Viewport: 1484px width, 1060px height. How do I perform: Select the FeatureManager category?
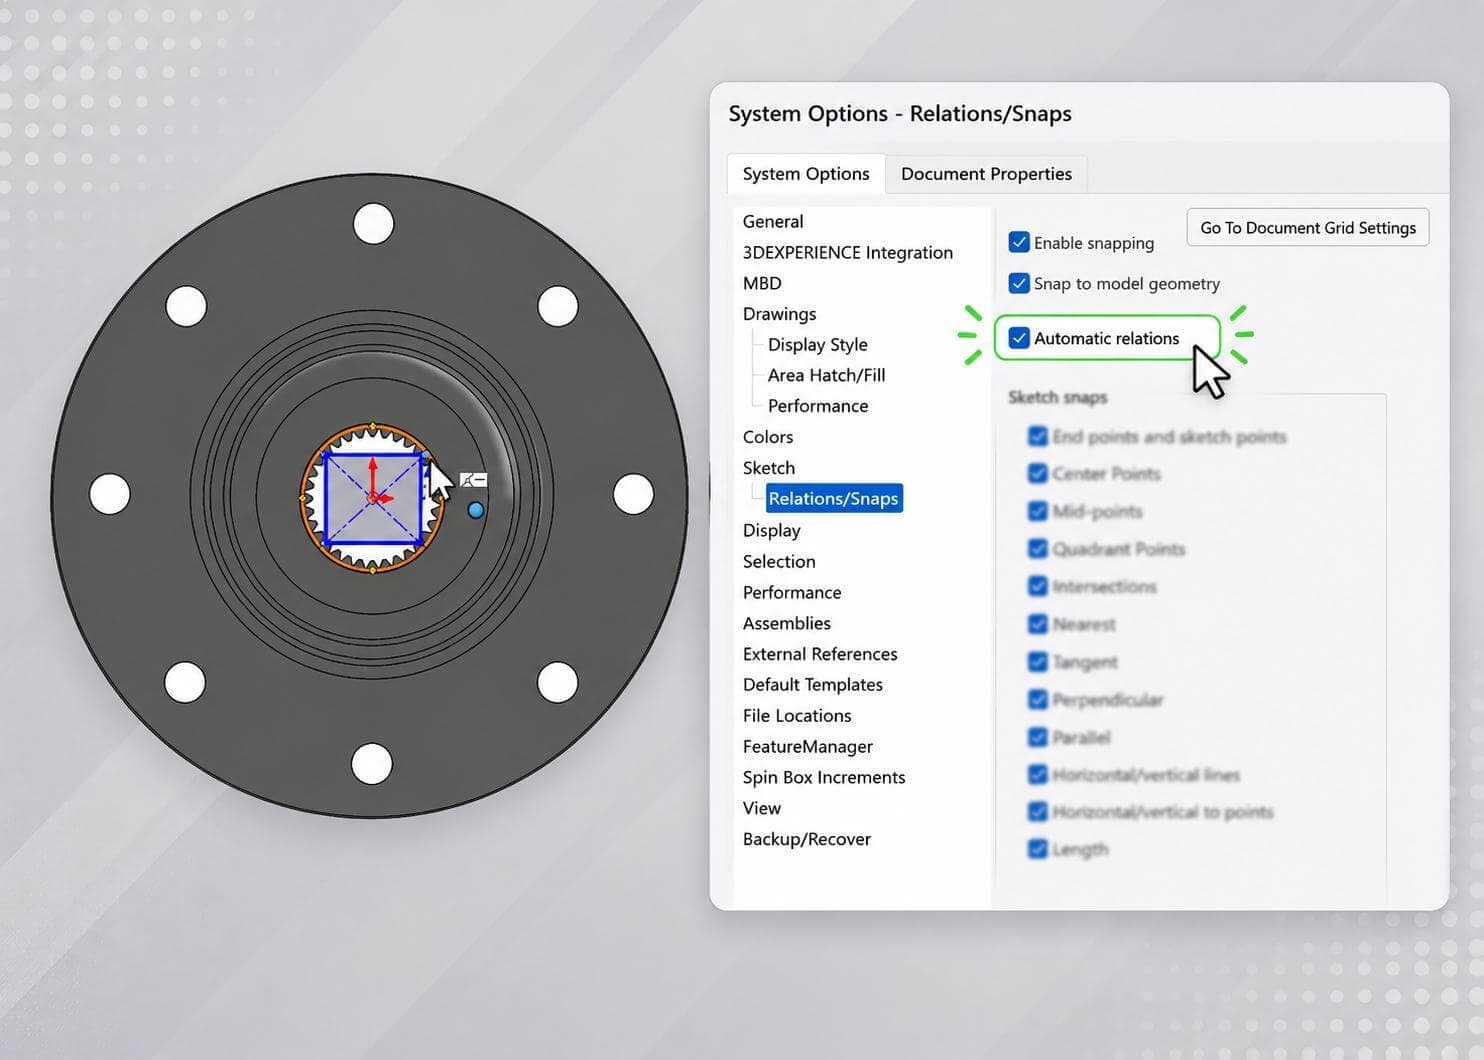coord(808,747)
